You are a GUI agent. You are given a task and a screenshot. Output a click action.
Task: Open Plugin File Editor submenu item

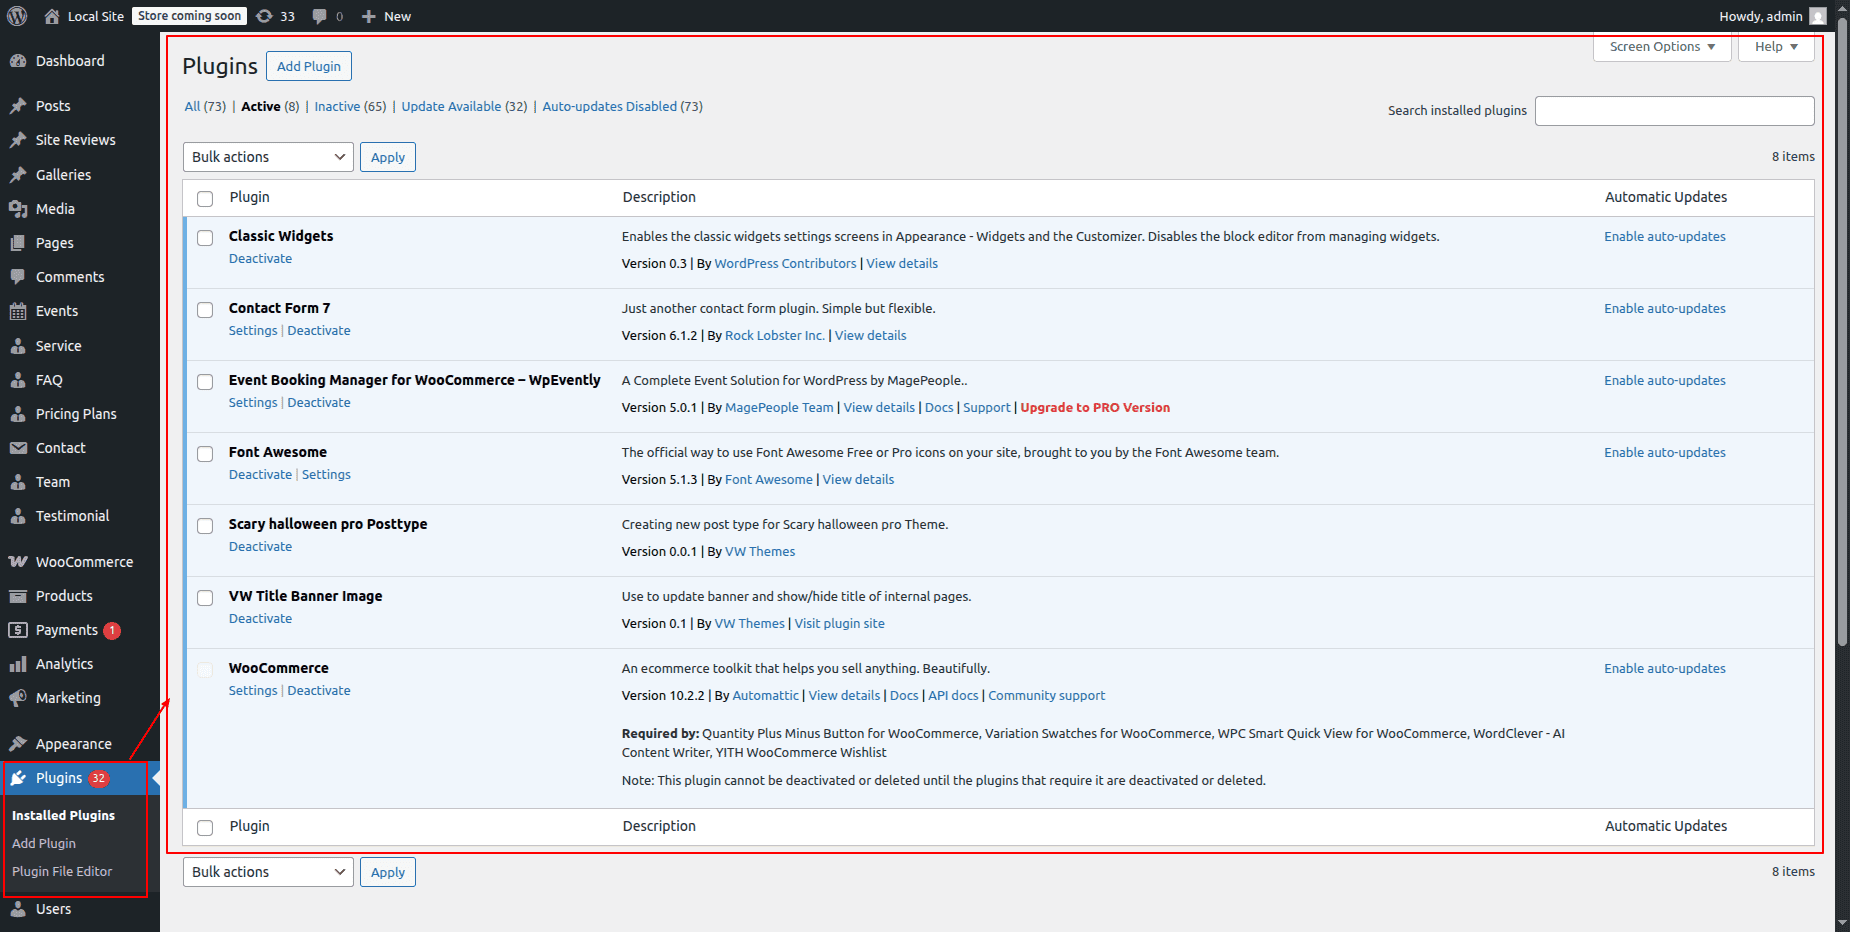click(x=62, y=872)
